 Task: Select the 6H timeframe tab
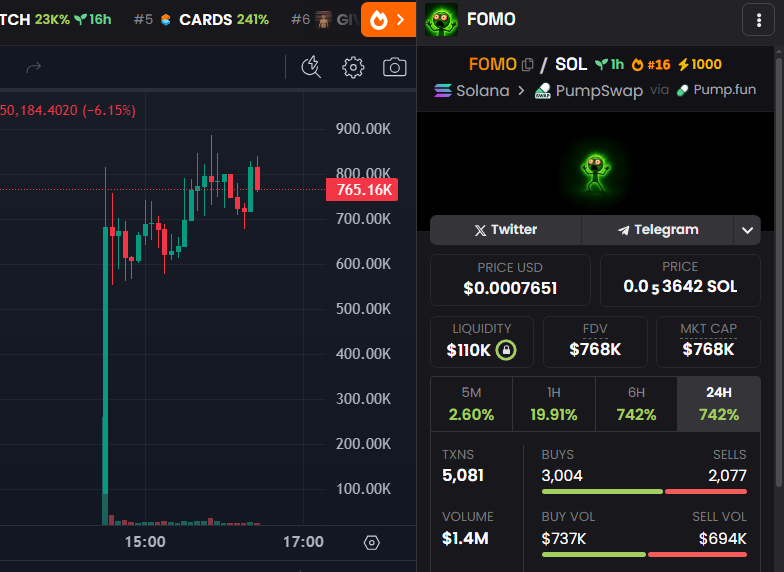(x=636, y=404)
